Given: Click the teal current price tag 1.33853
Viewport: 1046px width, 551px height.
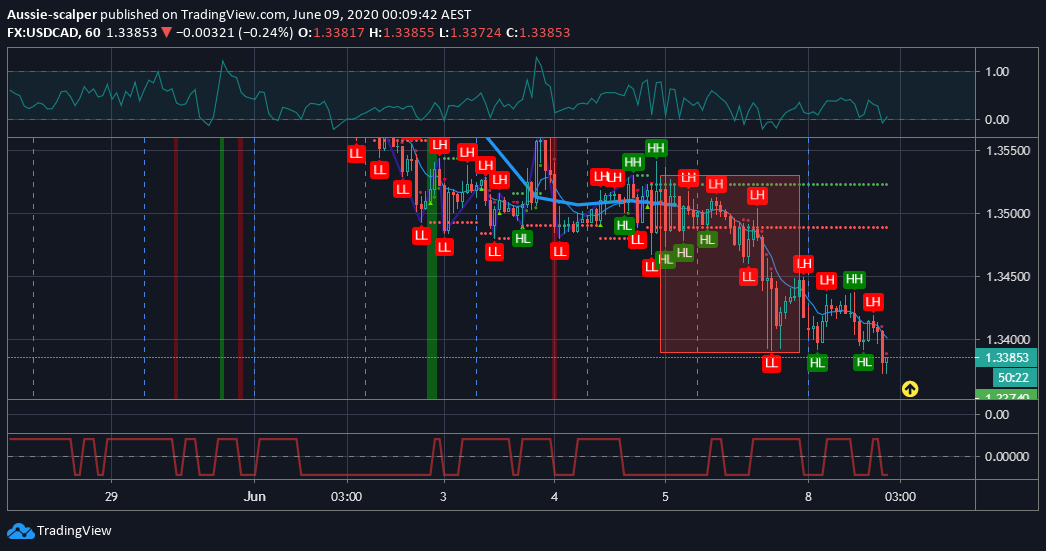Looking at the screenshot, I should point(1007,358).
